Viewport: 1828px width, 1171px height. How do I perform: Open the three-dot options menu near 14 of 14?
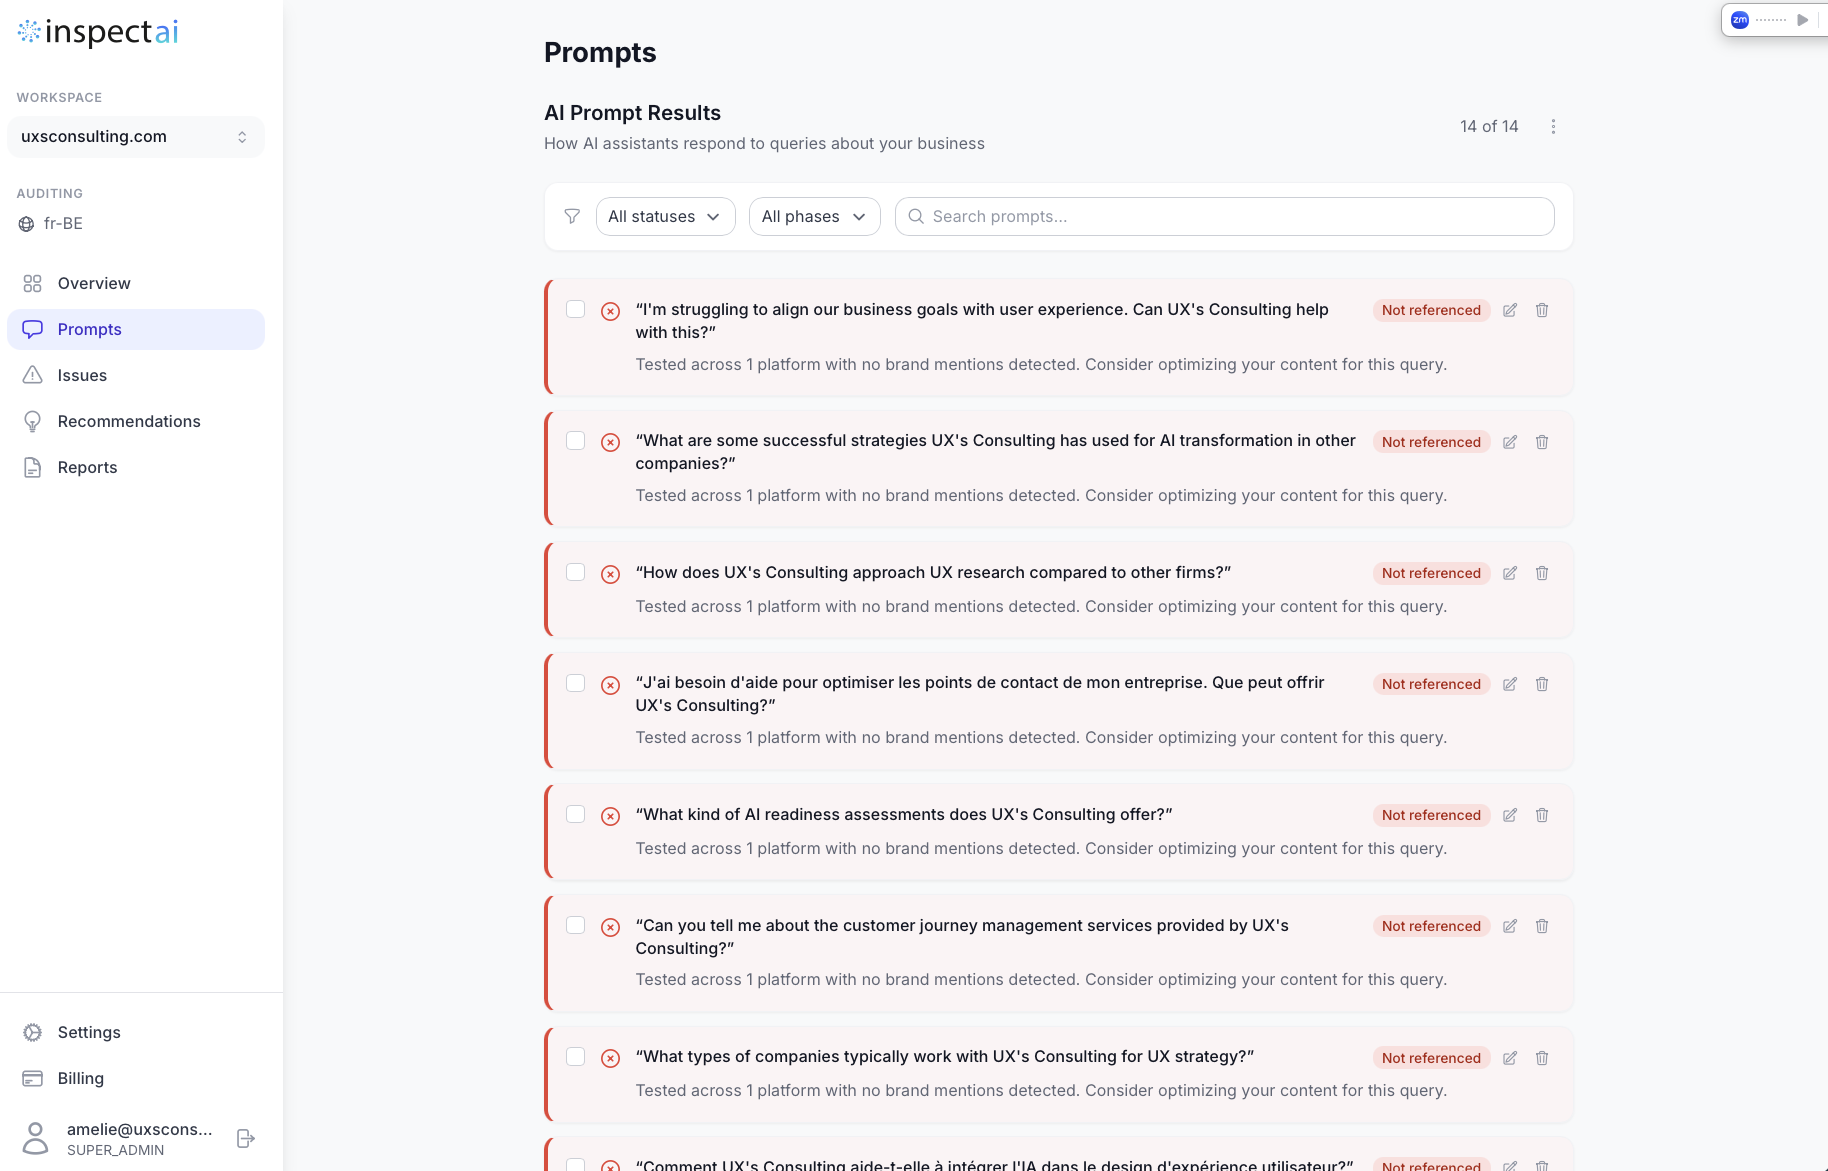1553,126
